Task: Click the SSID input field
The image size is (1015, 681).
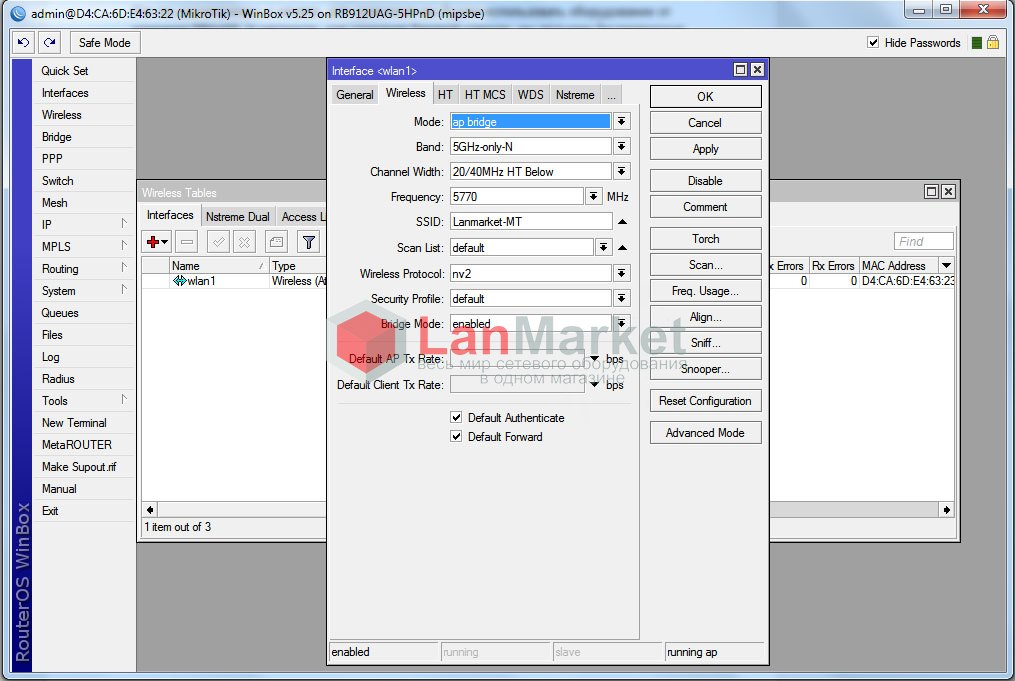Action: [x=530, y=221]
